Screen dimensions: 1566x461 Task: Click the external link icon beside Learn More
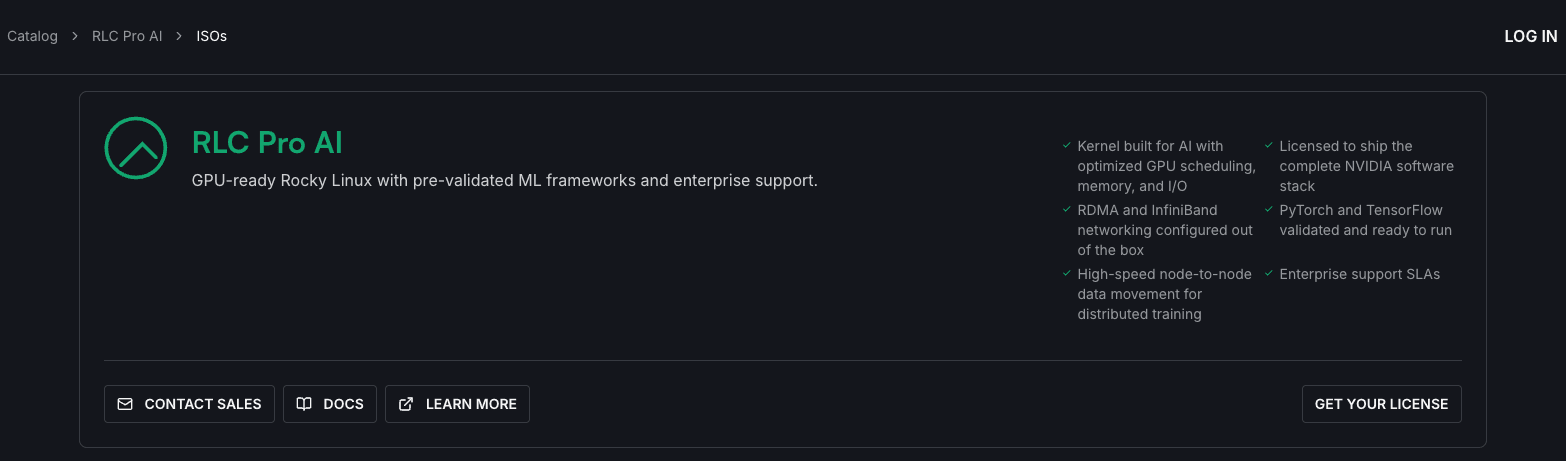[406, 404]
